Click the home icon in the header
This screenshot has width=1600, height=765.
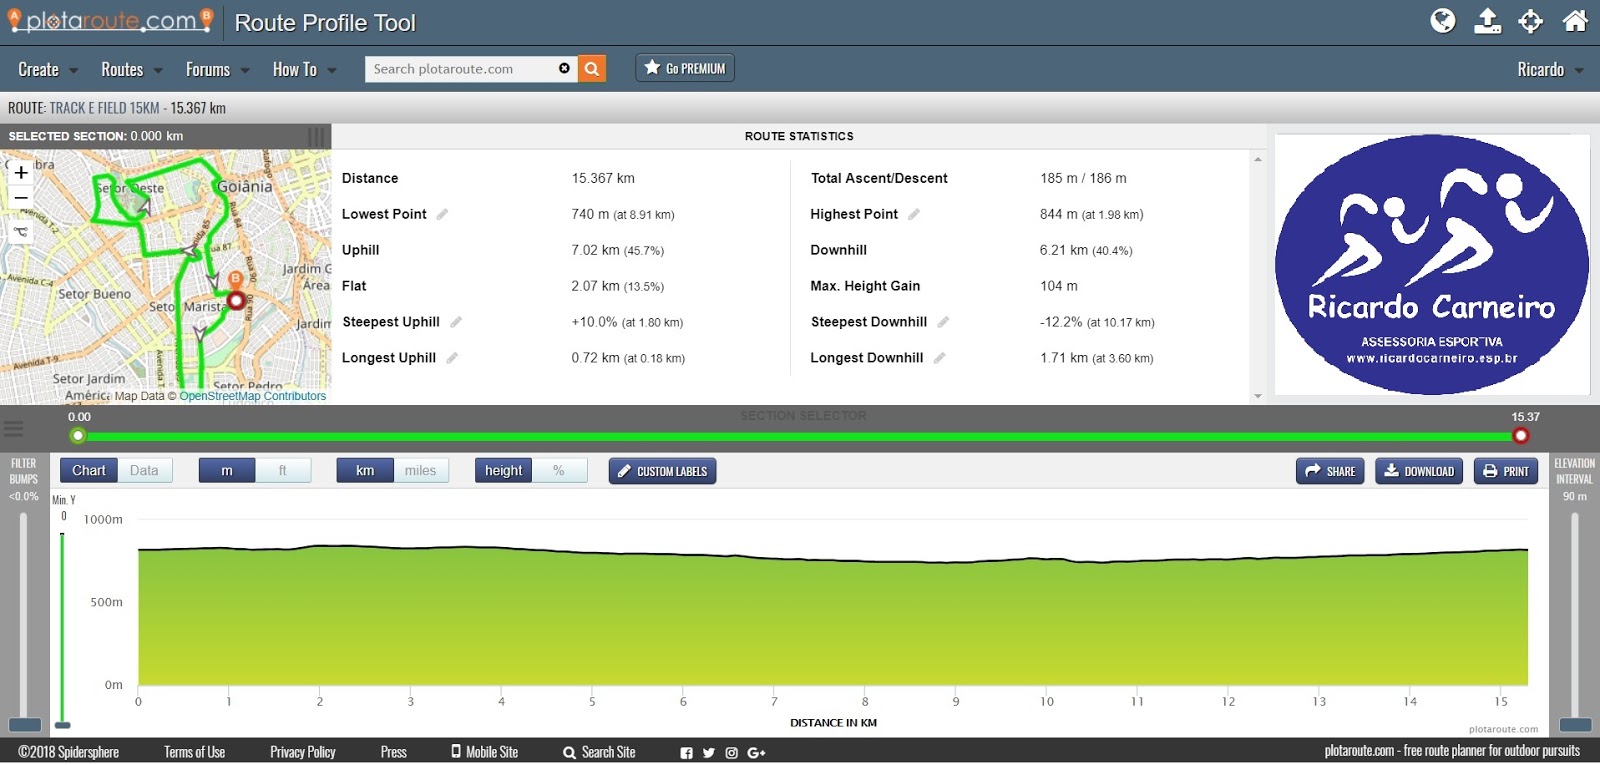(x=1575, y=21)
